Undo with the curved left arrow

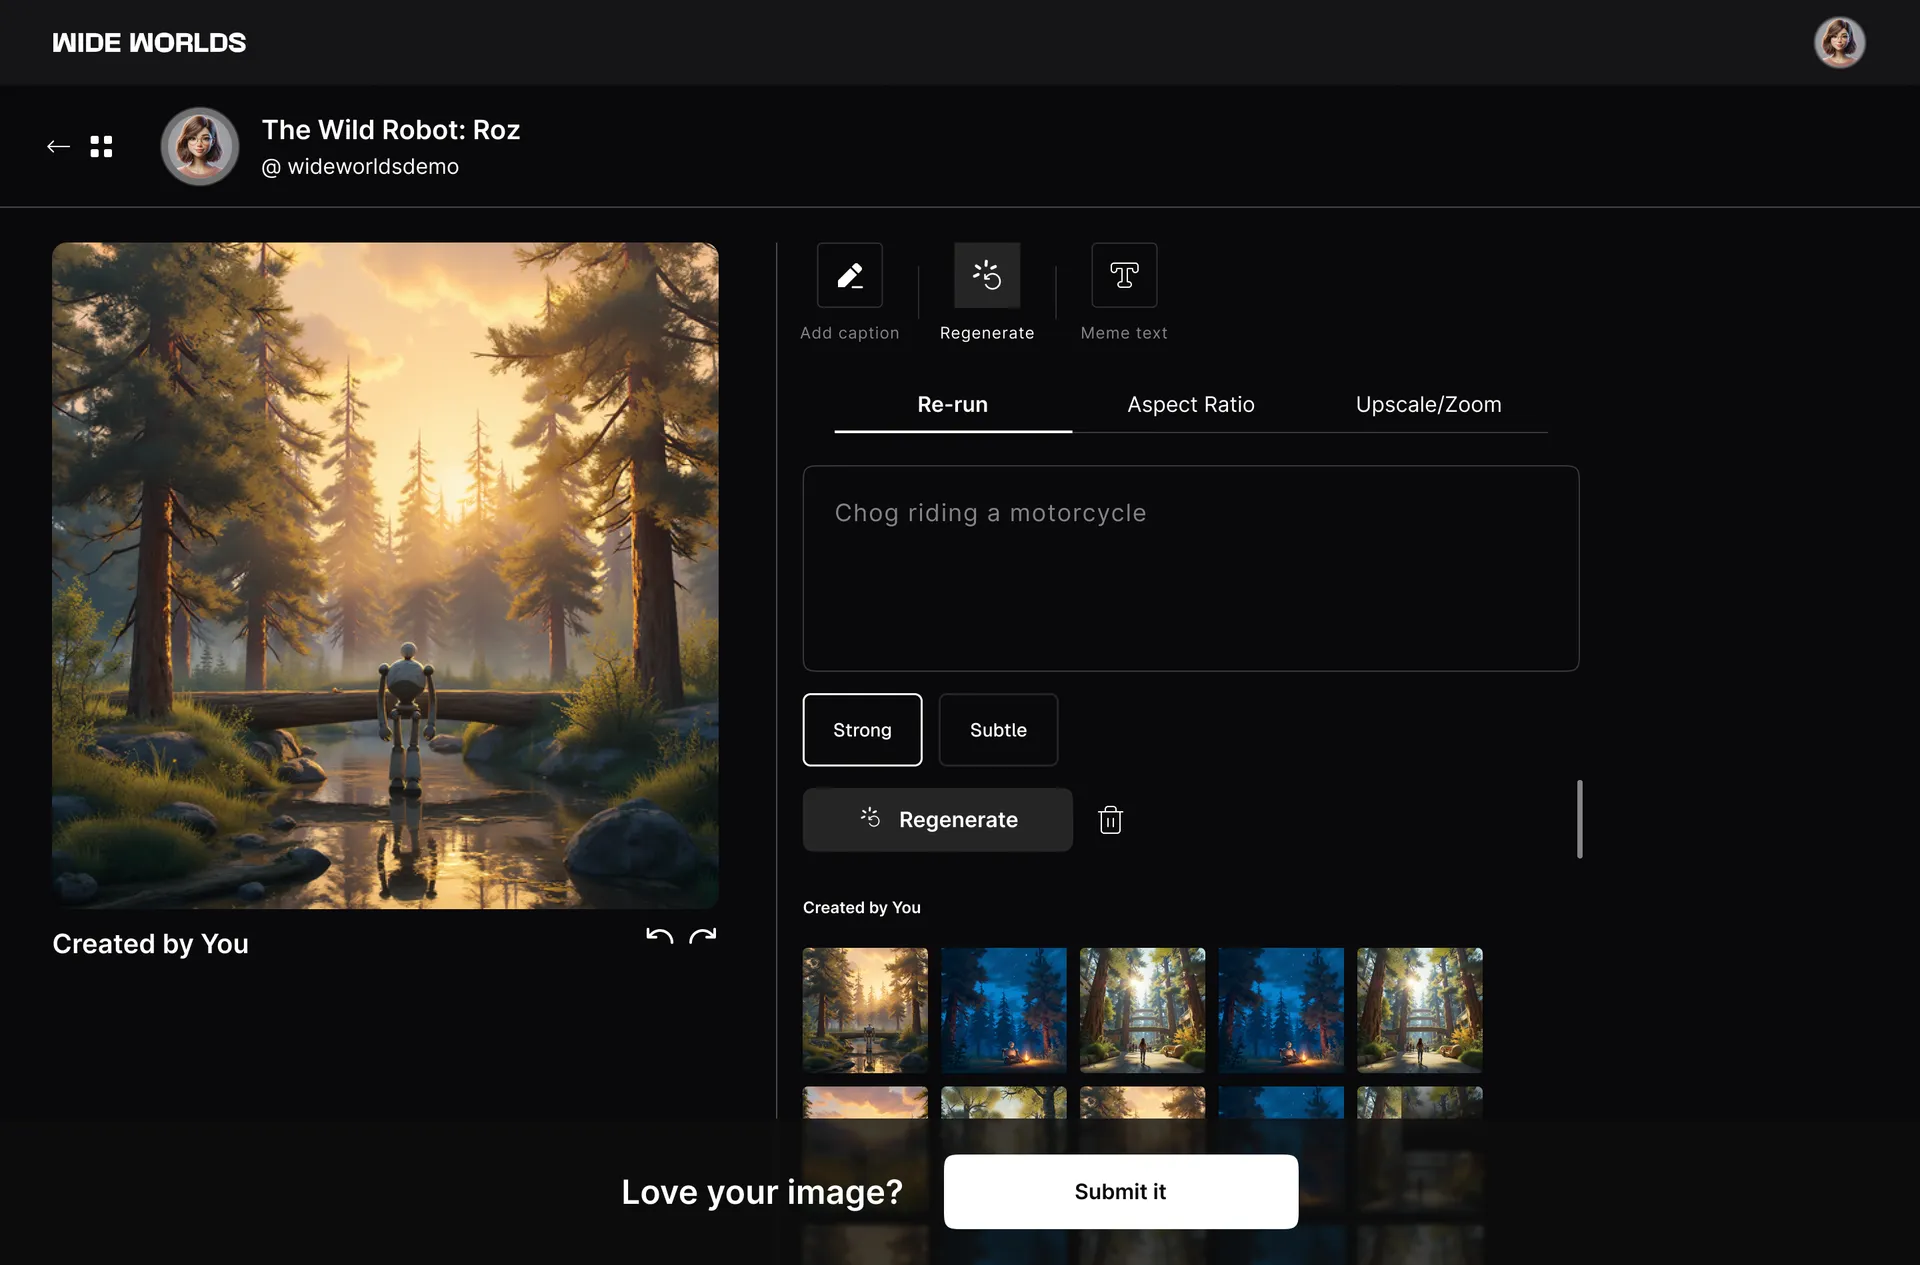659,936
